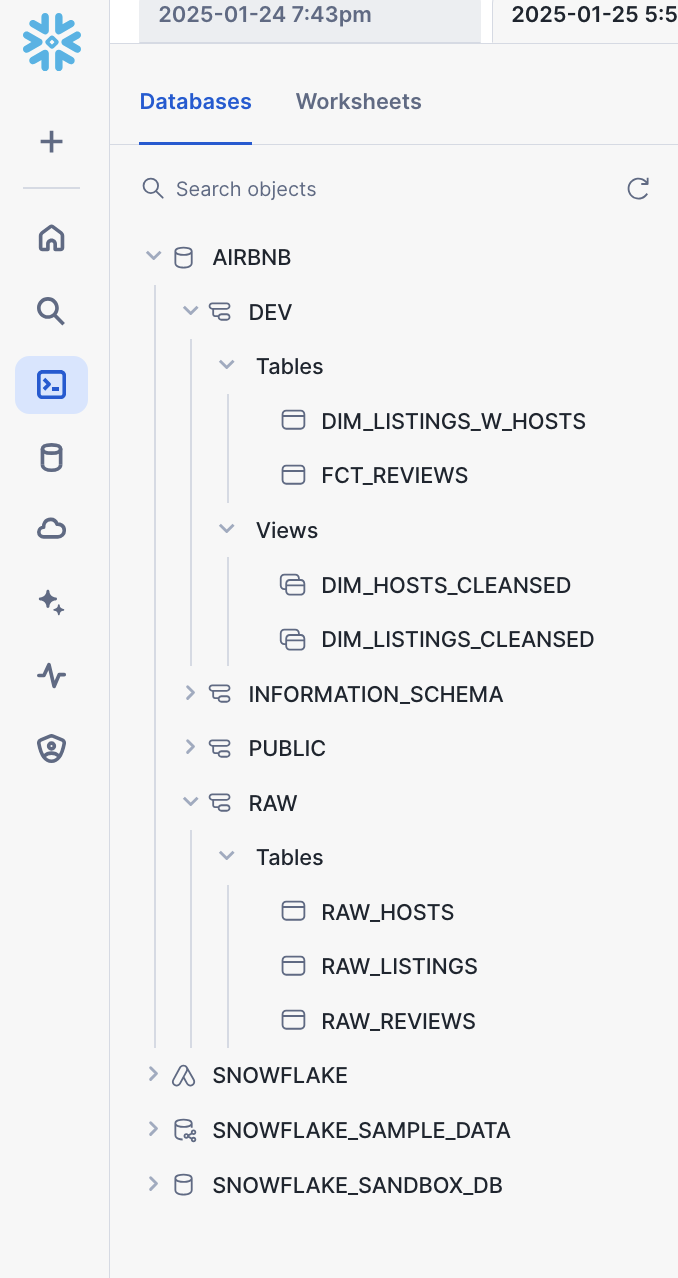Expand the SNOWFLAKE_SAMPLE_DATA database
The image size is (678, 1278).
(153, 1129)
